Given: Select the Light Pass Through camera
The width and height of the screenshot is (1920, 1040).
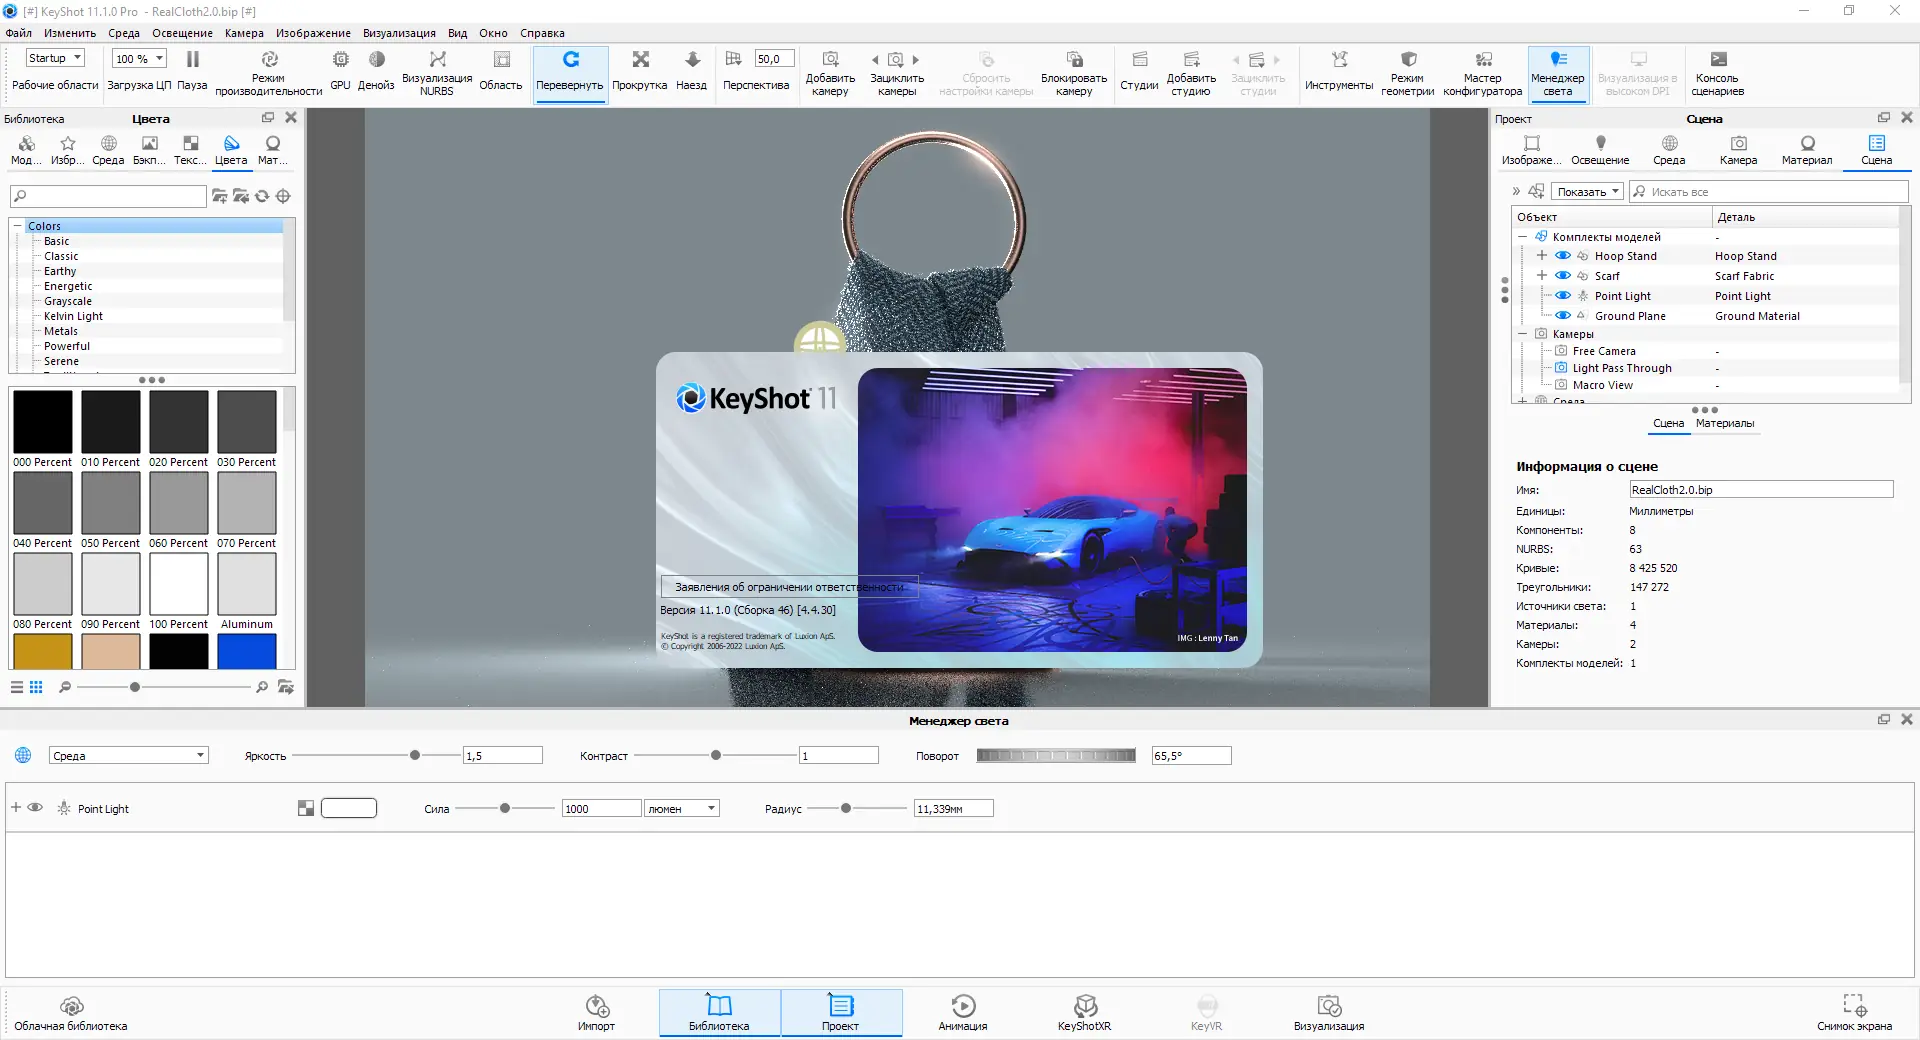Looking at the screenshot, I should click(1622, 368).
